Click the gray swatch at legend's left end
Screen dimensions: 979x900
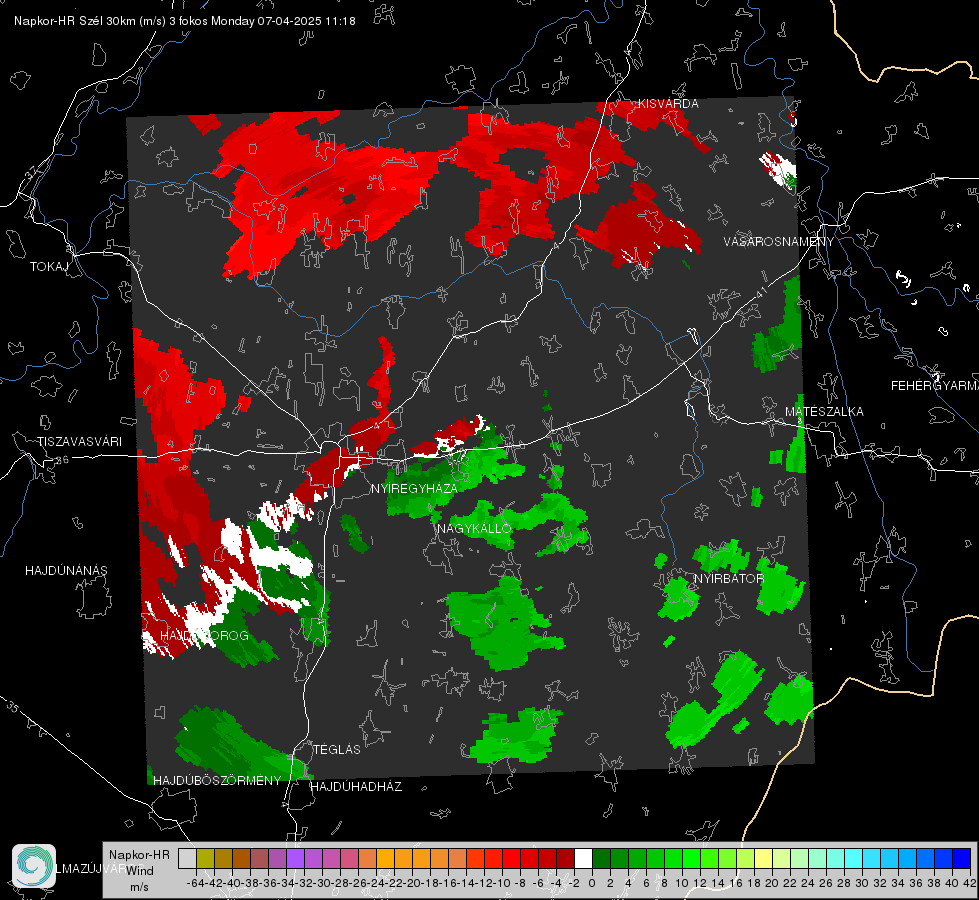pyautogui.click(x=187, y=858)
